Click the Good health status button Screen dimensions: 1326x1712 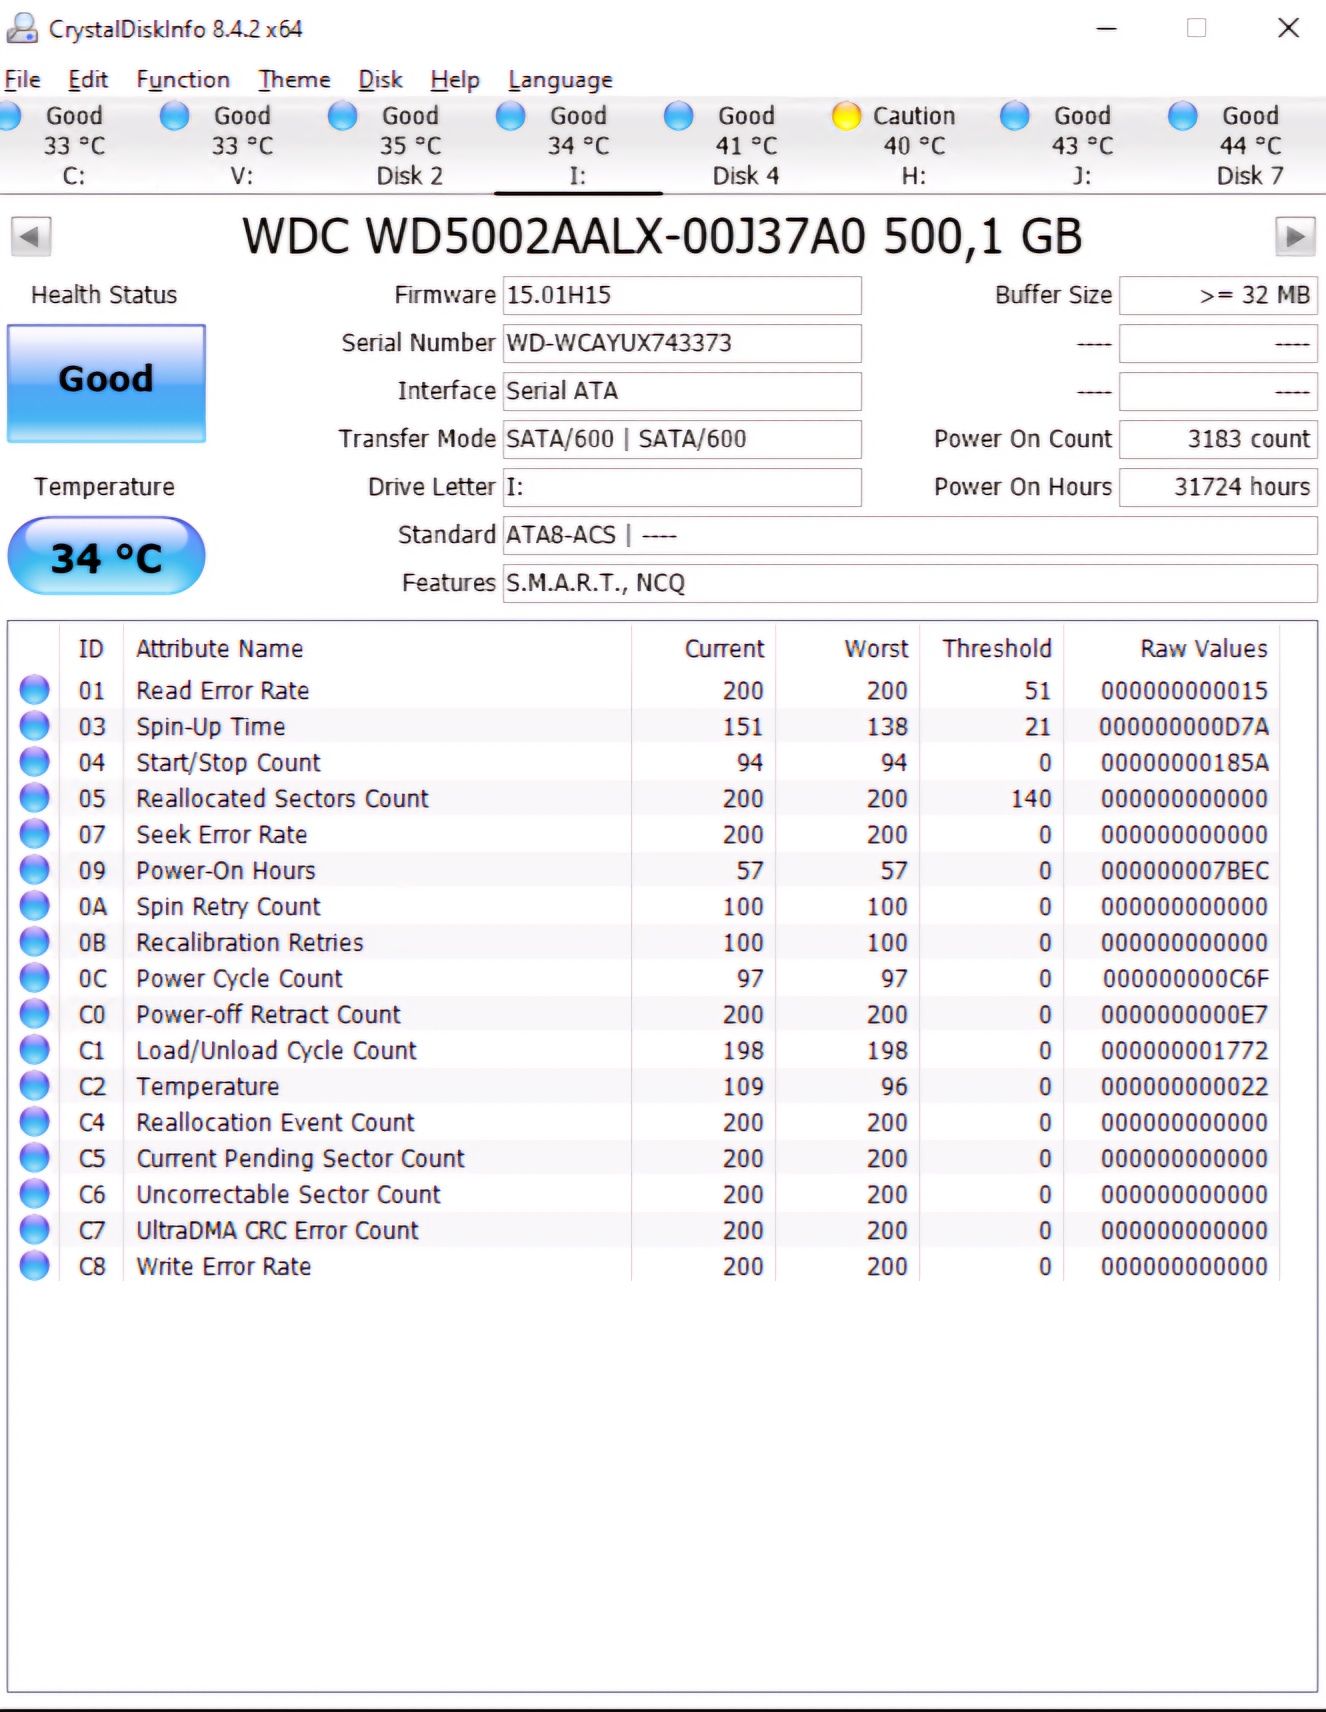(106, 383)
